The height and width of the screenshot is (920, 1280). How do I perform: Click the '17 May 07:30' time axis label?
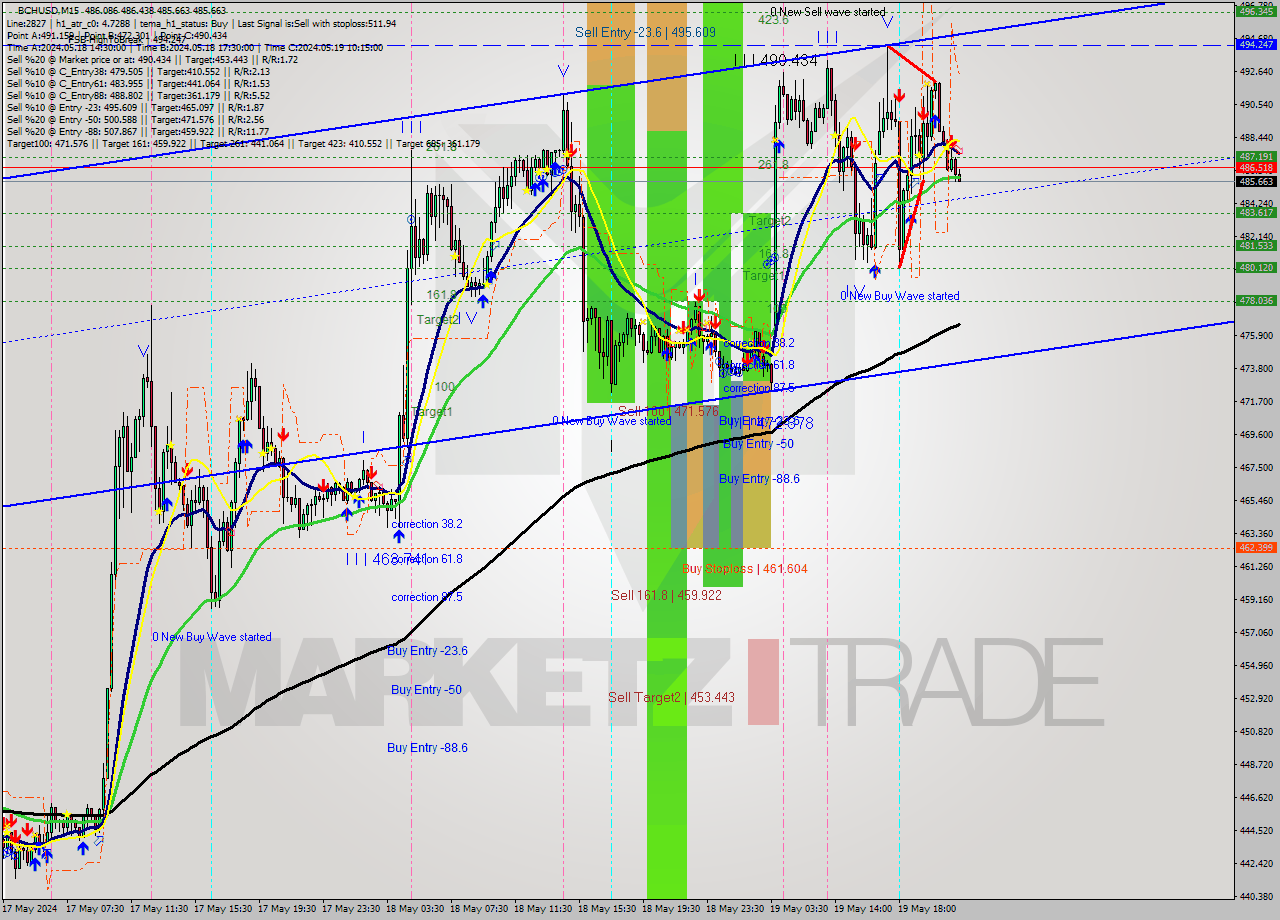(x=96, y=909)
